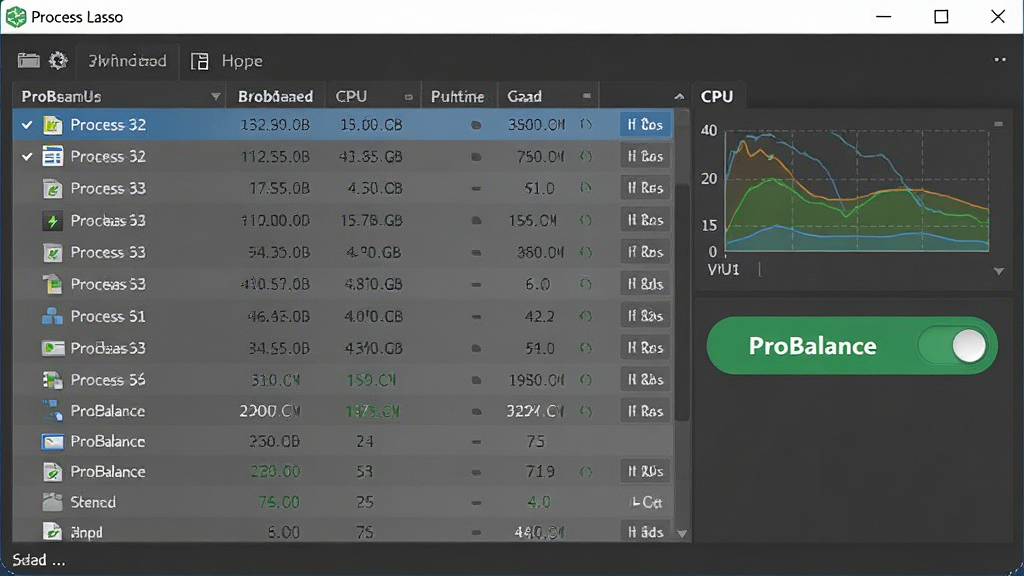This screenshot has height=576, width=1024.
Task: Click the button on highlighted Process 32 row
Action: 645,124
